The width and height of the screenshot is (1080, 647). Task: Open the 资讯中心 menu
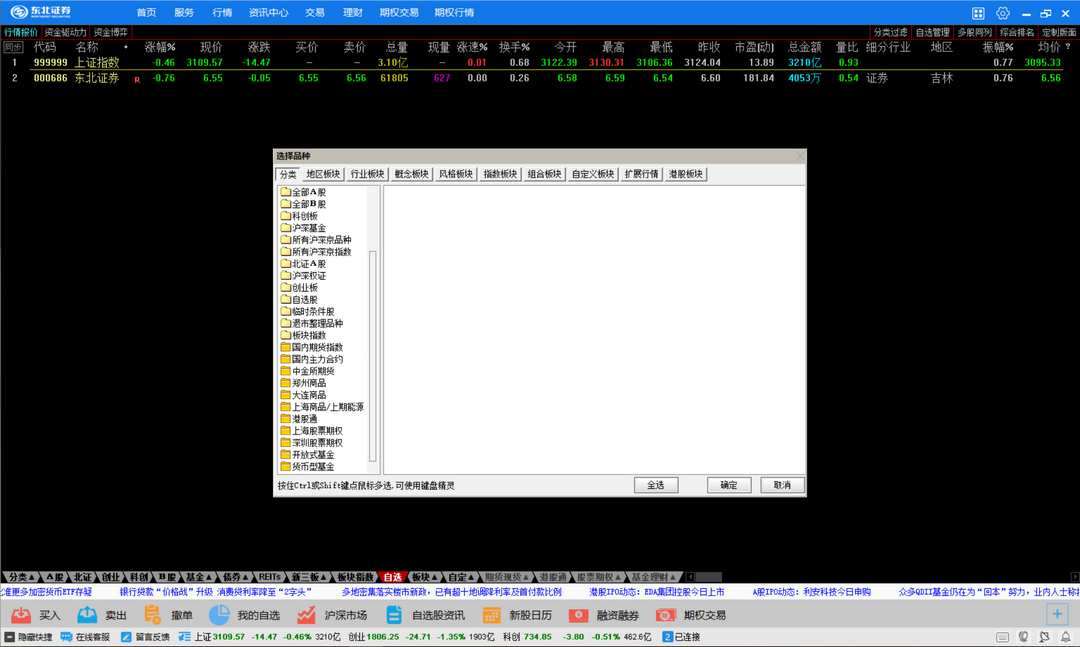click(x=268, y=13)
